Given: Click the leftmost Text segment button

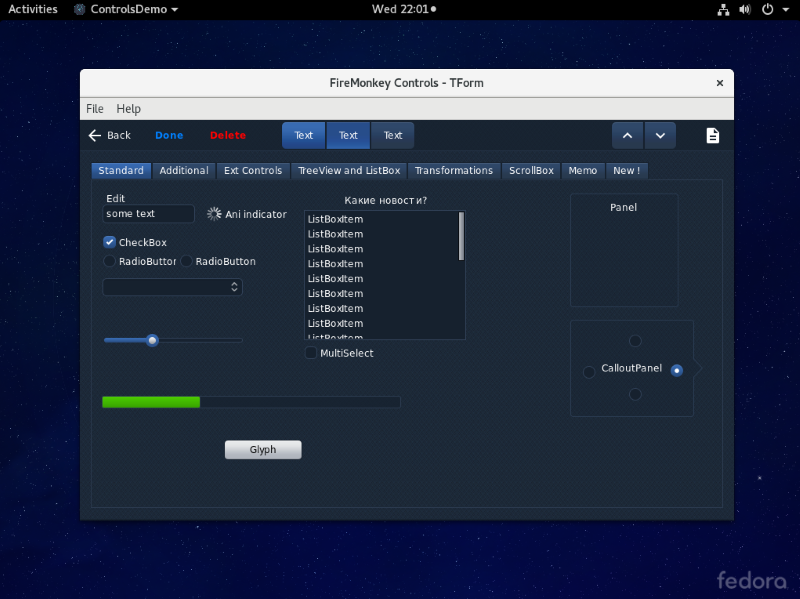Looking at the screenshot, I should (x=304, y=136).
